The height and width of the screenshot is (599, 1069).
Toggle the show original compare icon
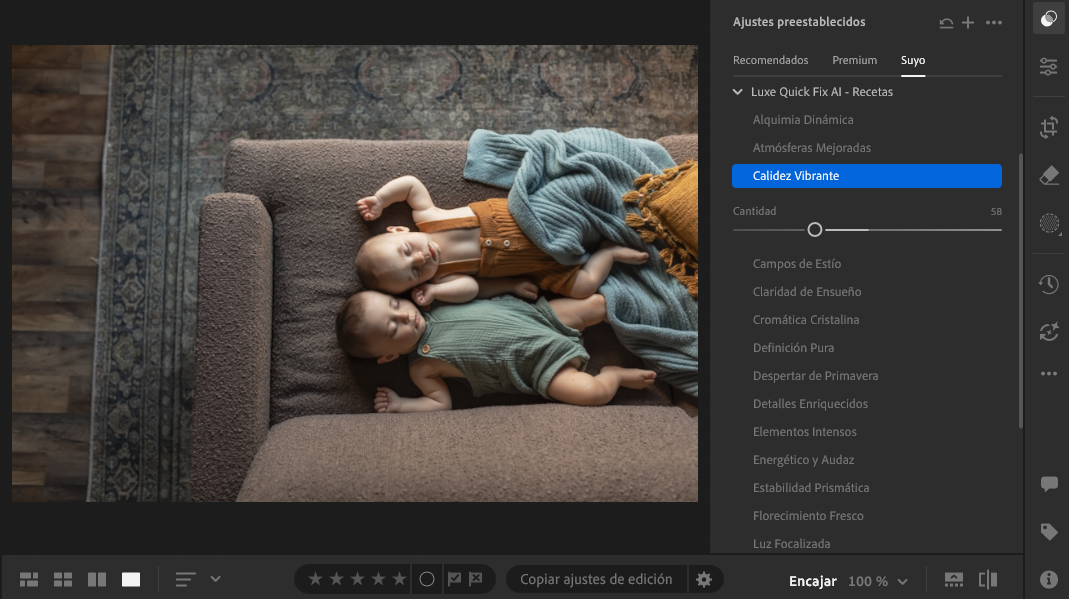[x=988, y=579]
